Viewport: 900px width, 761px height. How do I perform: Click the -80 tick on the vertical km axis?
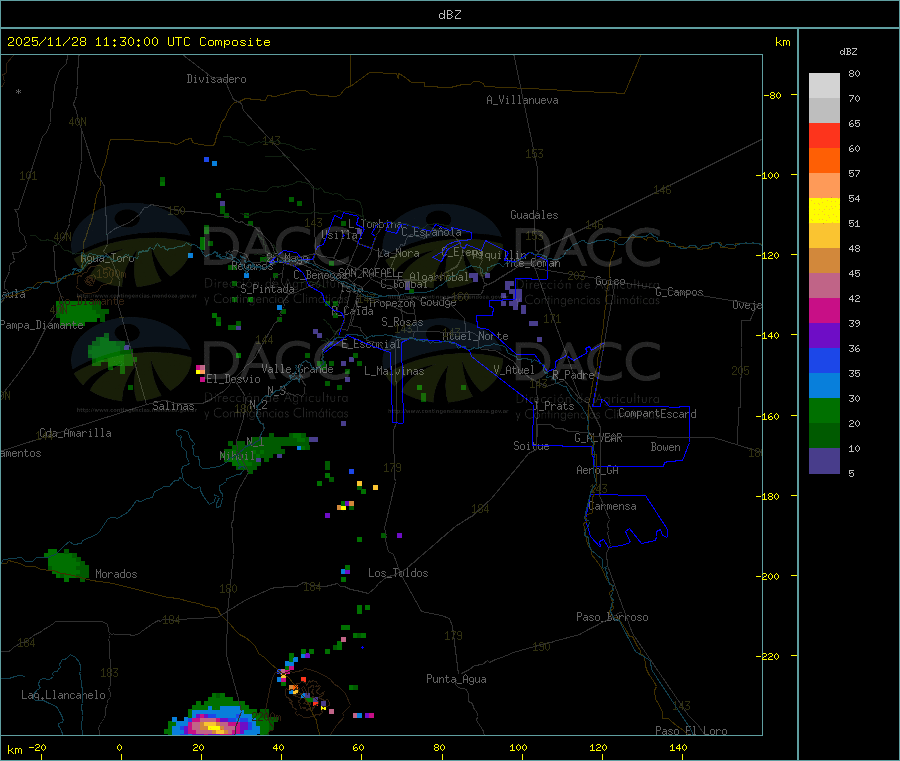point(773,95)
